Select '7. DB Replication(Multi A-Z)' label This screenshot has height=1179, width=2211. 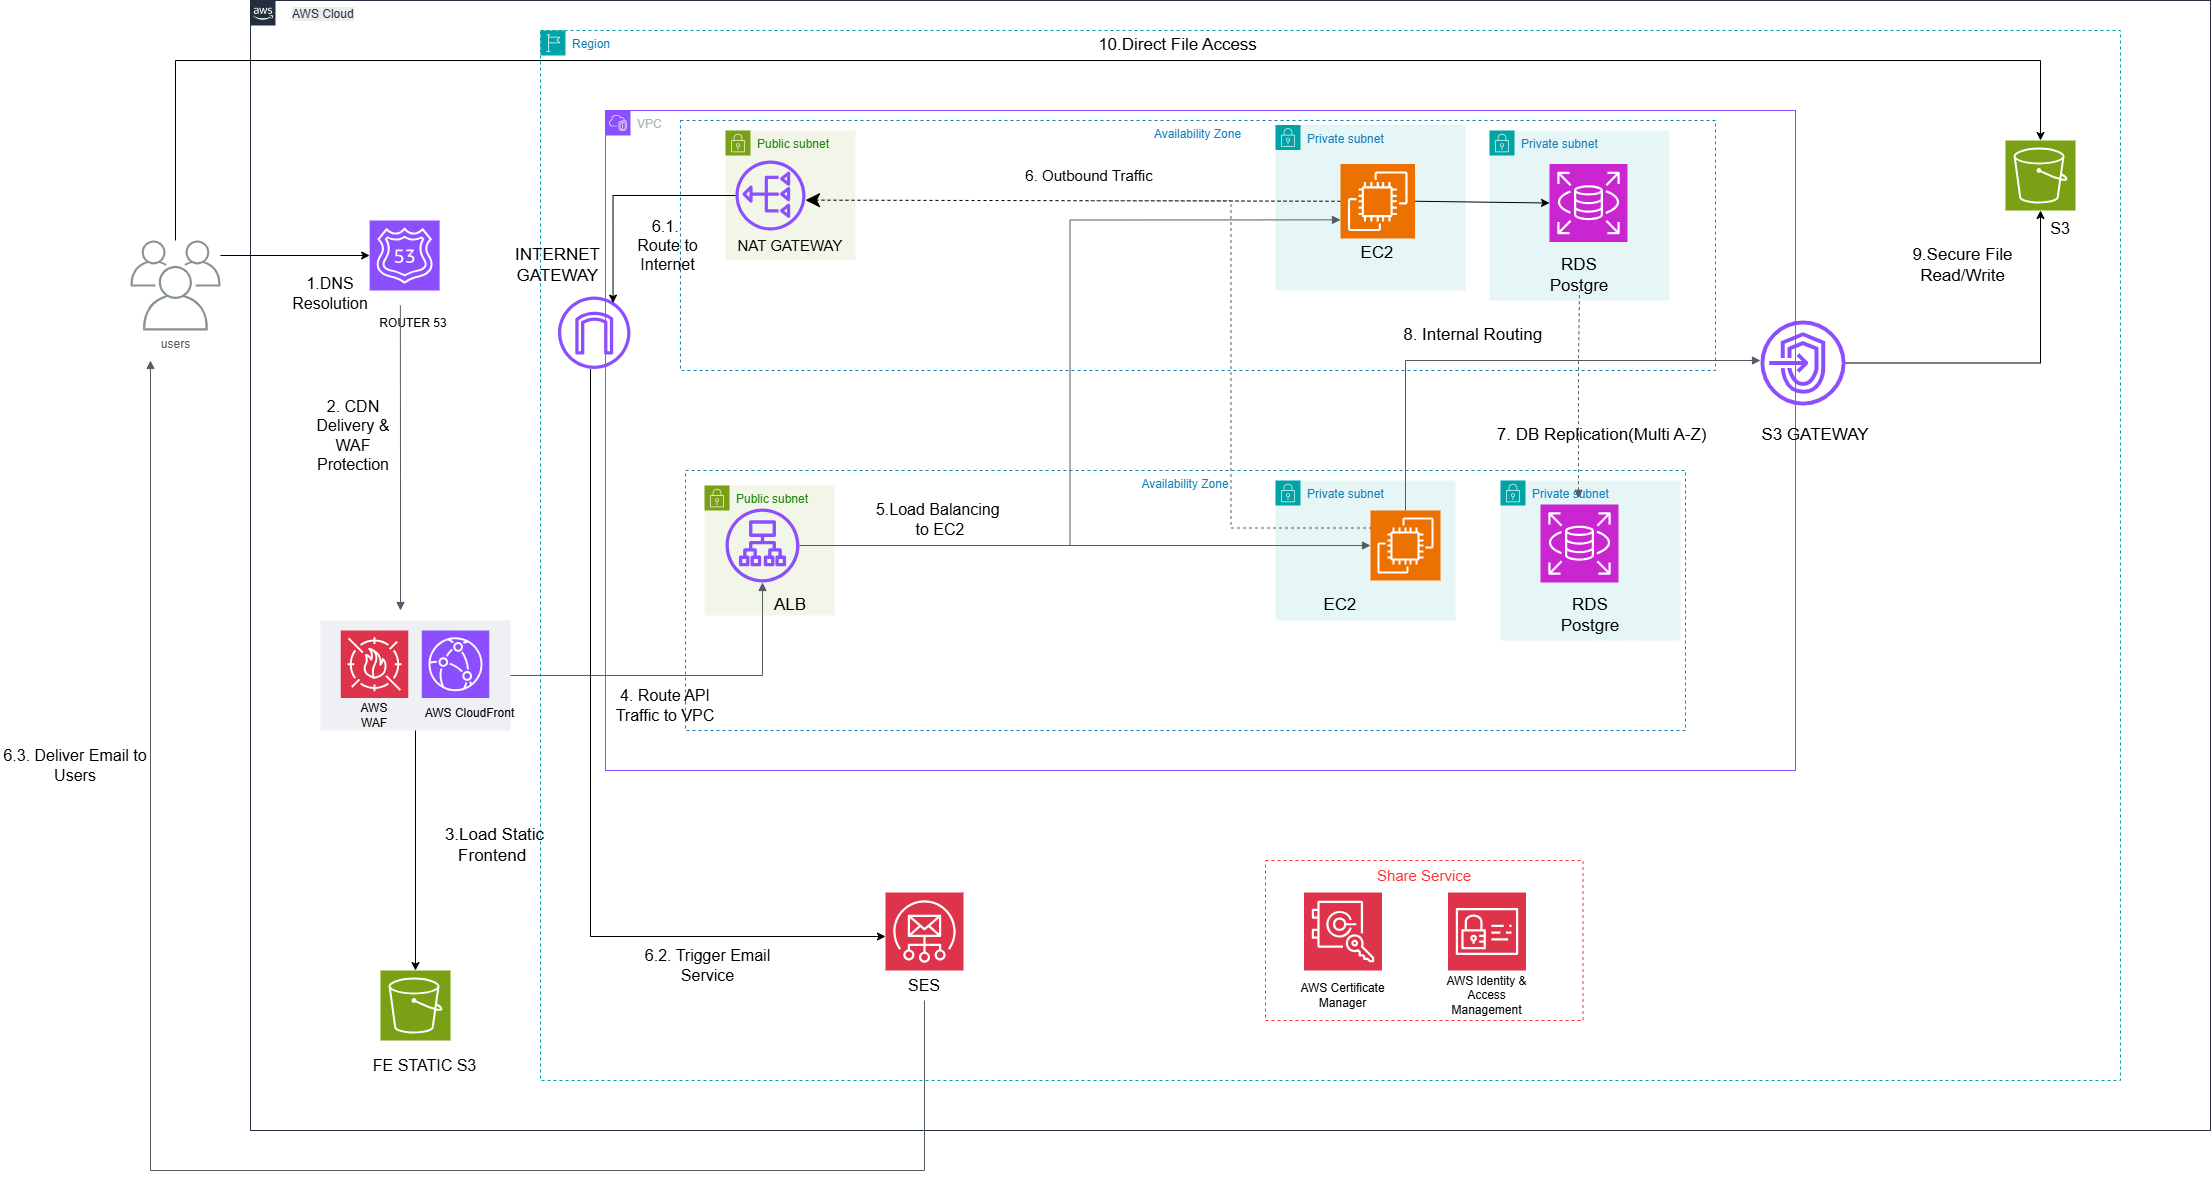[x=1601, y=434]
